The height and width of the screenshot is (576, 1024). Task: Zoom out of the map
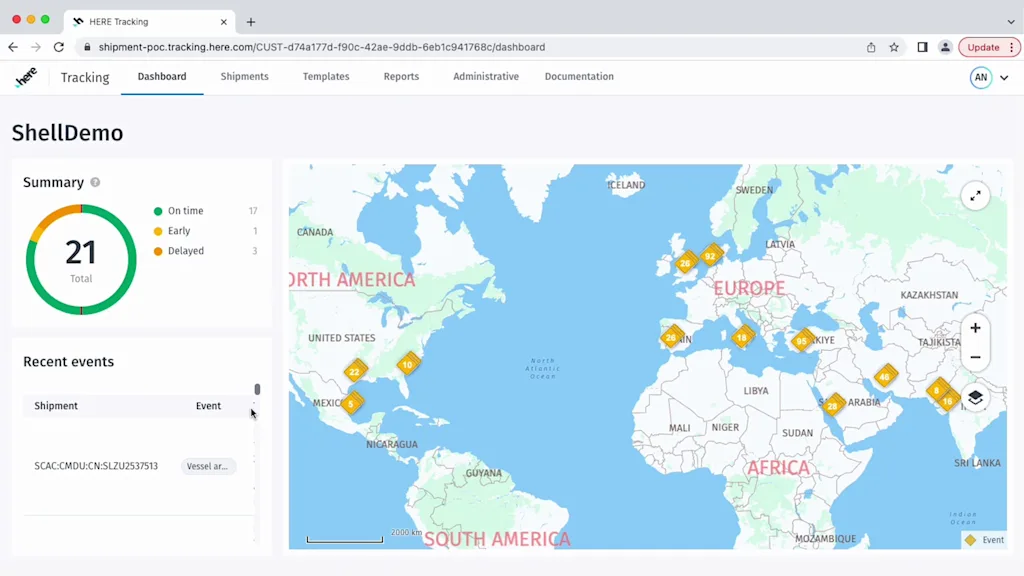(x=974, y=357)
